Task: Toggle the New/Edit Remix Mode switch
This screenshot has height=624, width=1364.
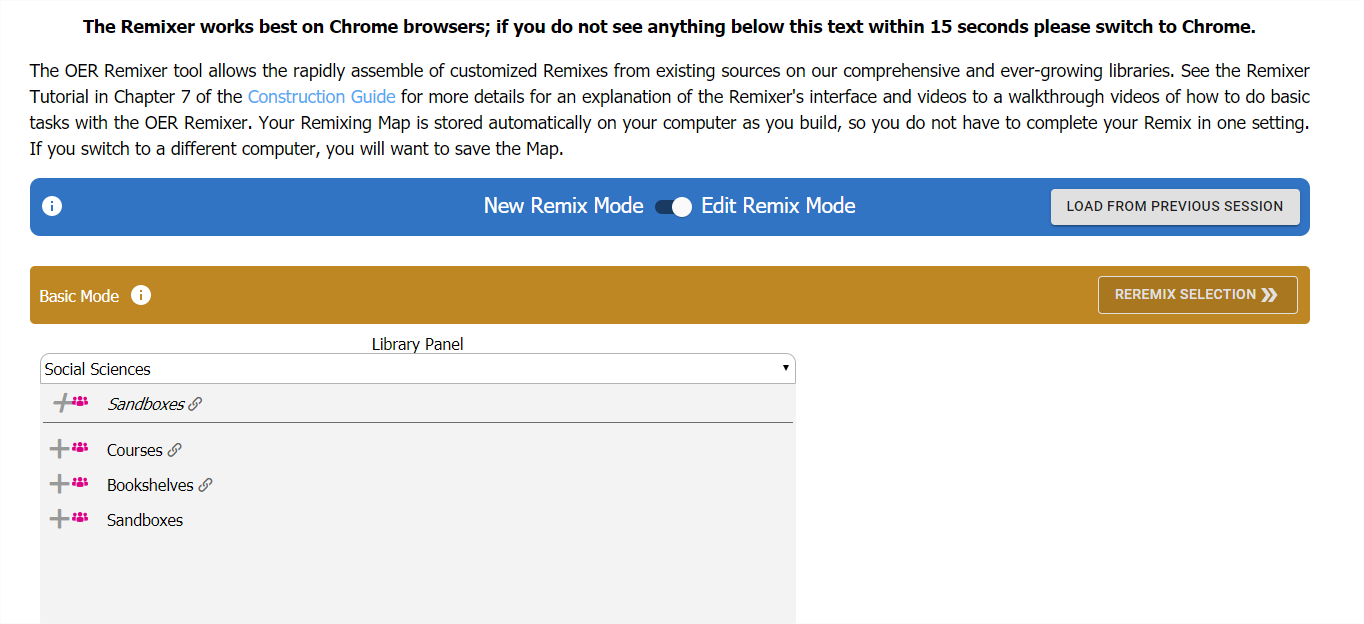Action: [673, 207]
